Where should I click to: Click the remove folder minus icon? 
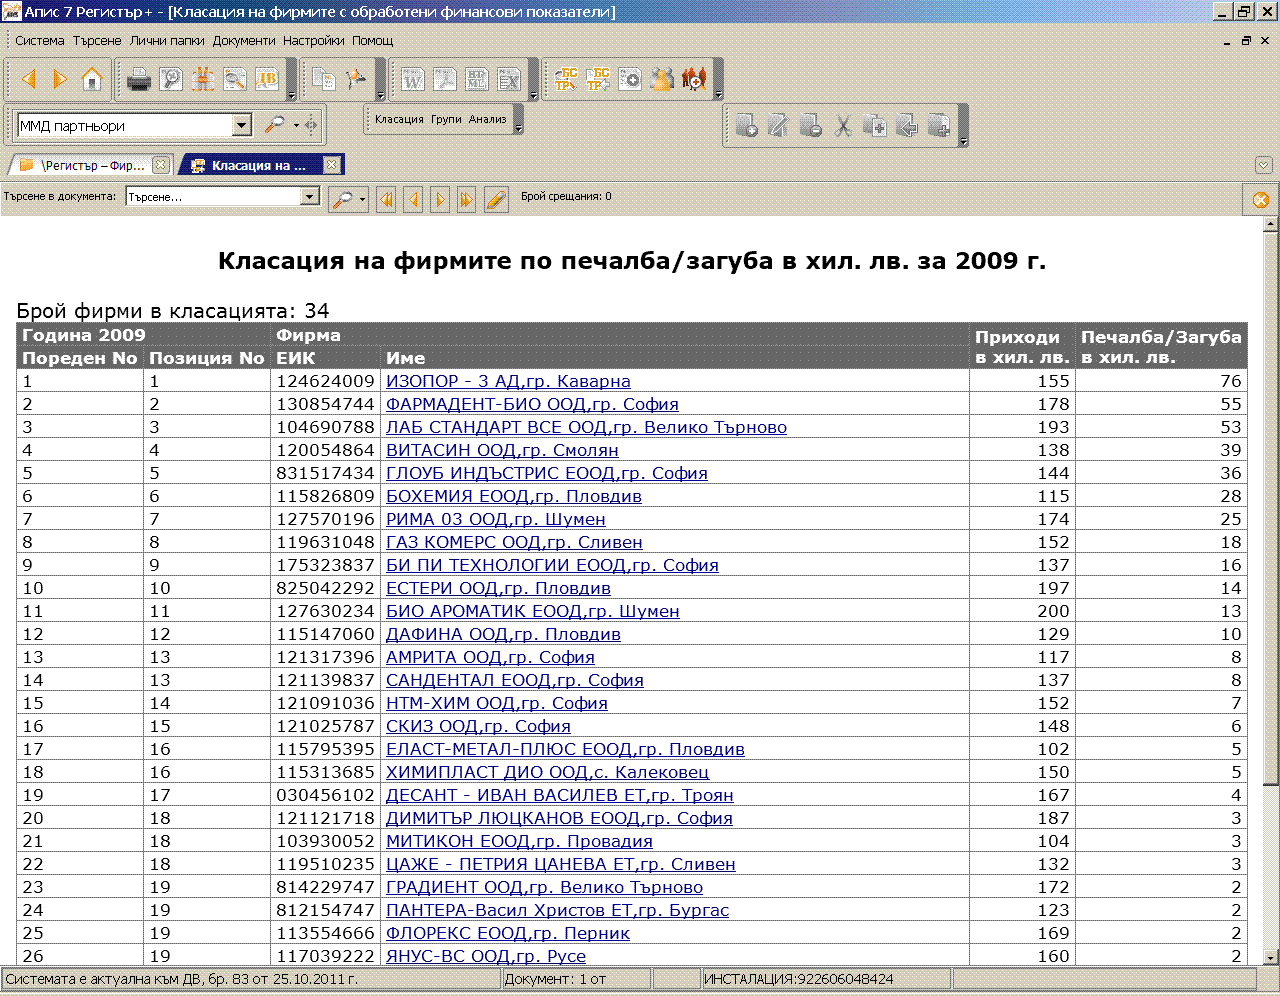(x=811, y=126)
